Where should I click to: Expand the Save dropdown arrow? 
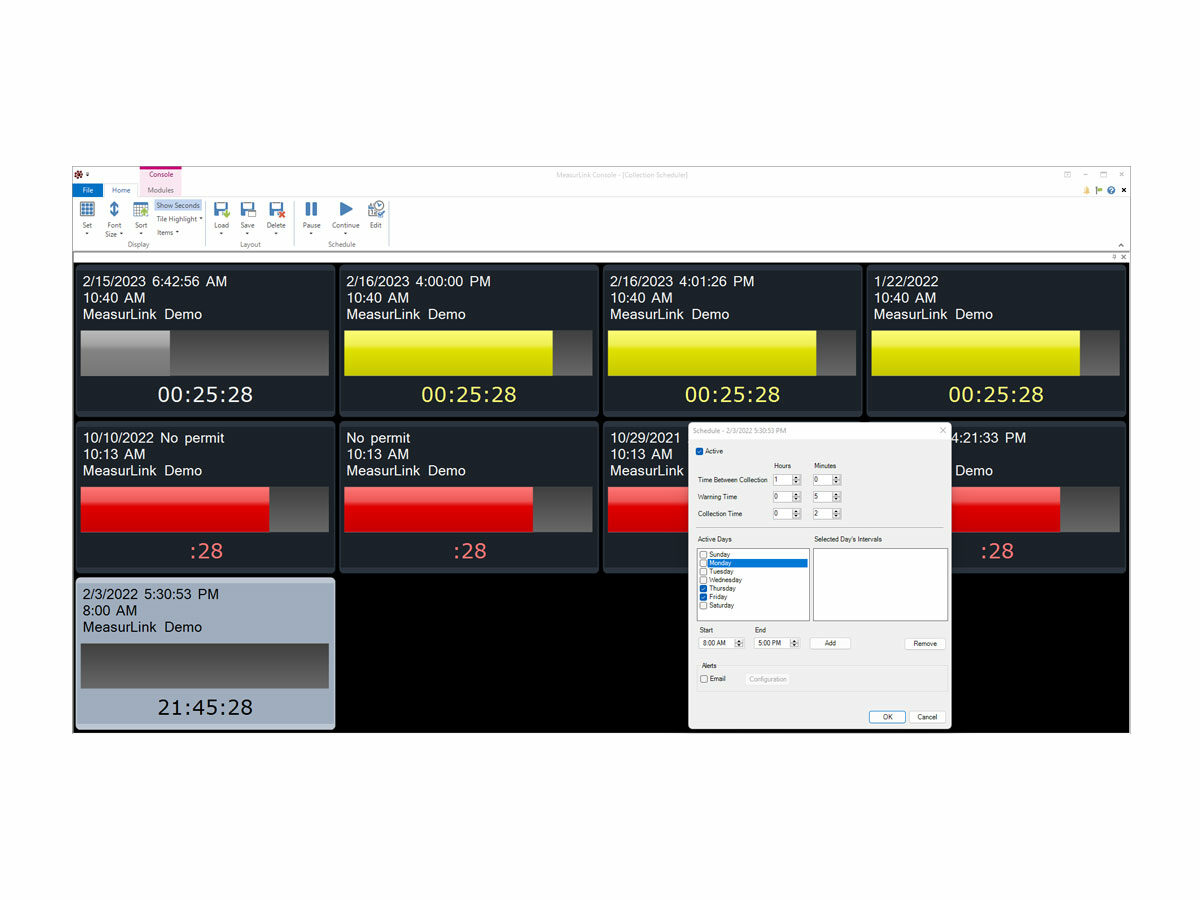click(248, 234)
